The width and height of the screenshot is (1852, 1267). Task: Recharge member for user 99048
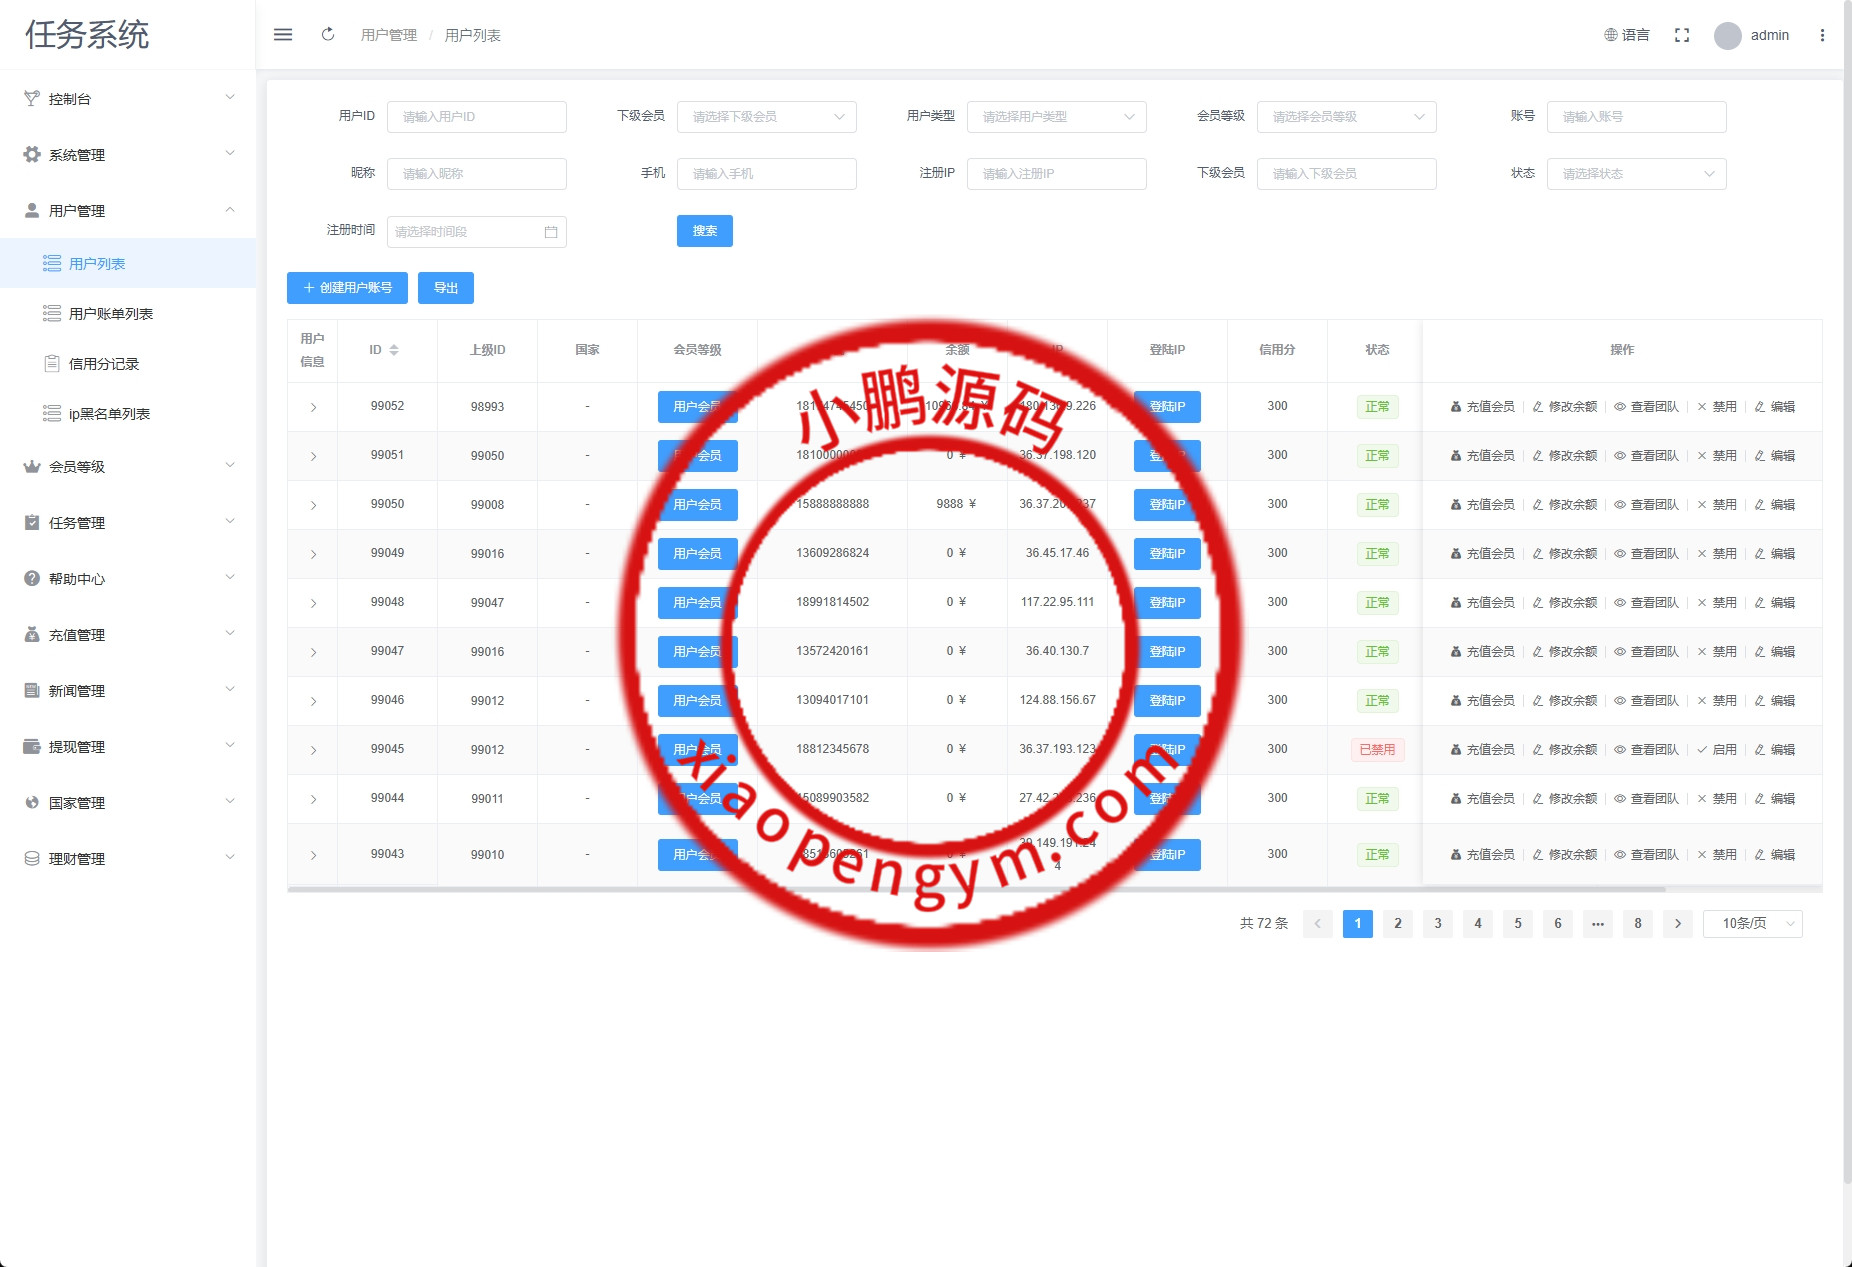click(1482, 603)
